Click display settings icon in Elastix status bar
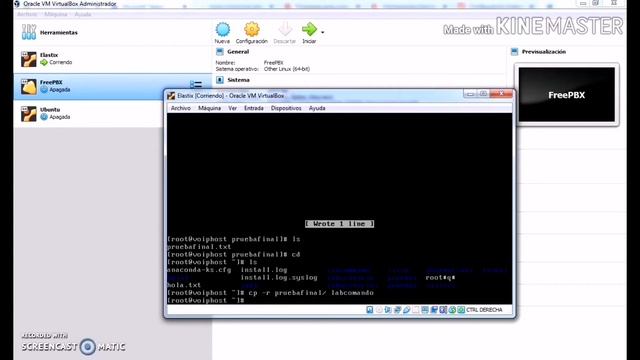 [x=425, y=310]
